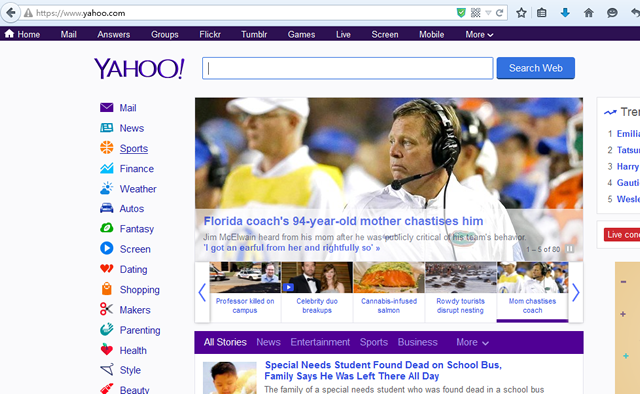The height and width of the screenshot is (394, 640).
Task: Open the Autos car icon
Action: point(107,208)
